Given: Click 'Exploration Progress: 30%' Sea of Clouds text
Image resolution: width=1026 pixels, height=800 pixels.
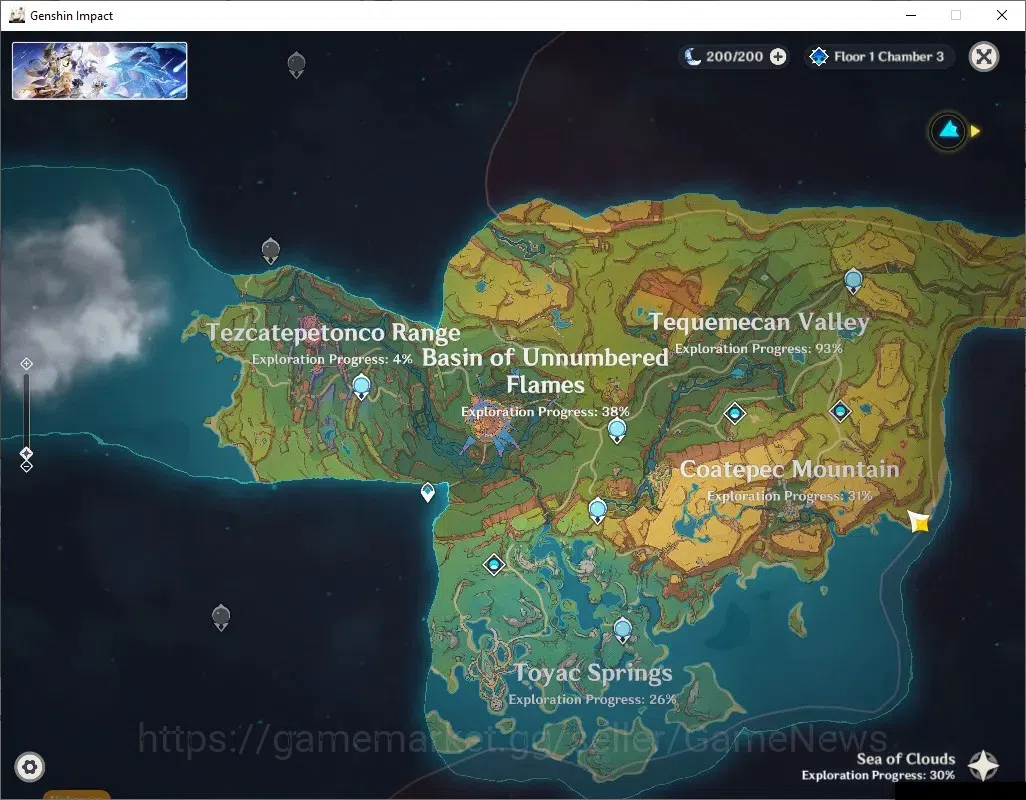Looking at the screenshot, I should (x=878, y=775).
